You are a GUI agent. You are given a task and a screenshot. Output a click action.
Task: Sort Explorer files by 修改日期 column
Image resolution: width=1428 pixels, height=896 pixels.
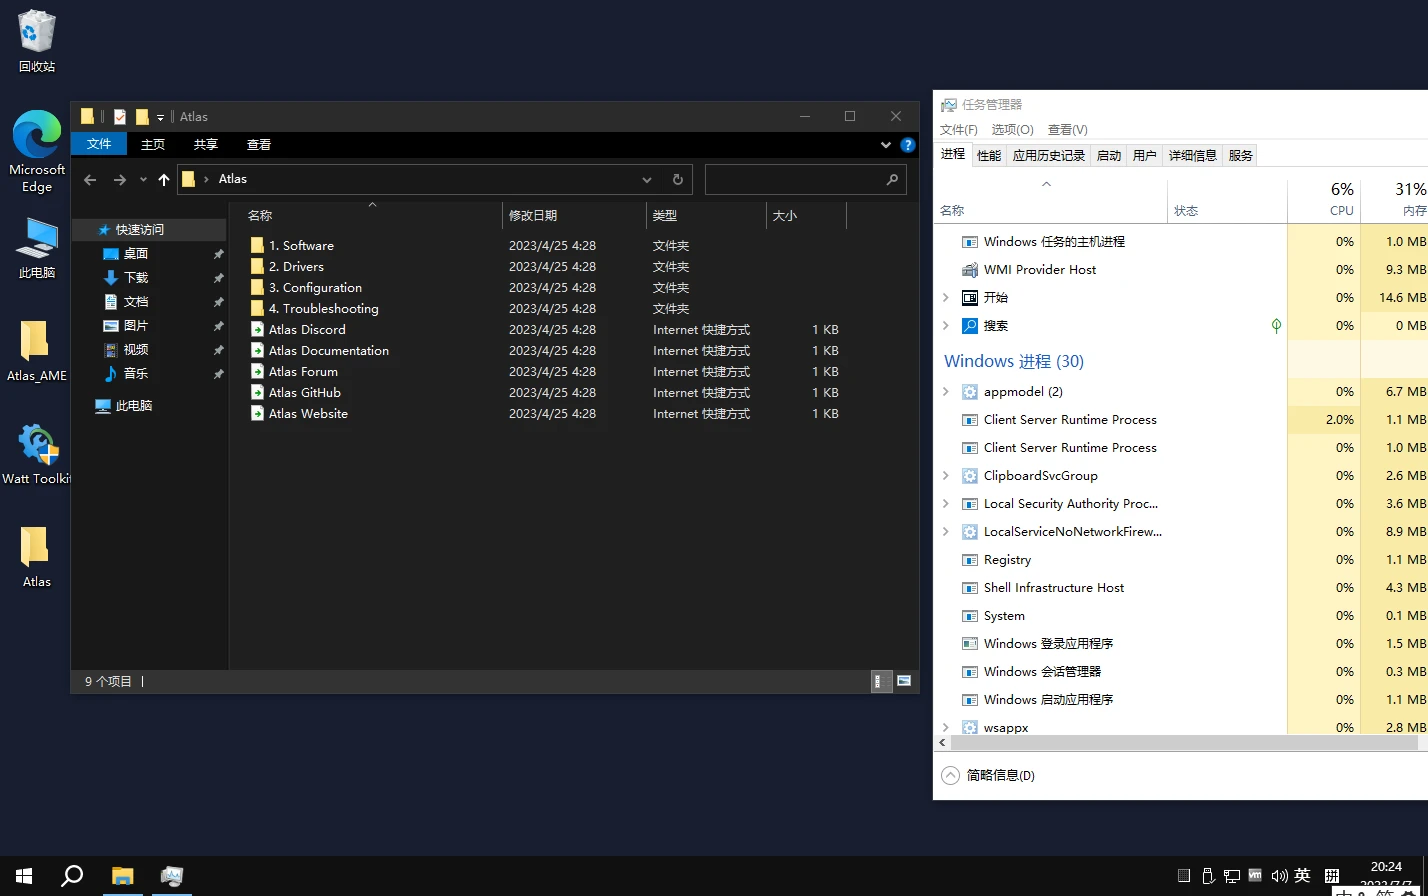pyautogui.click(x=574, y=215)
